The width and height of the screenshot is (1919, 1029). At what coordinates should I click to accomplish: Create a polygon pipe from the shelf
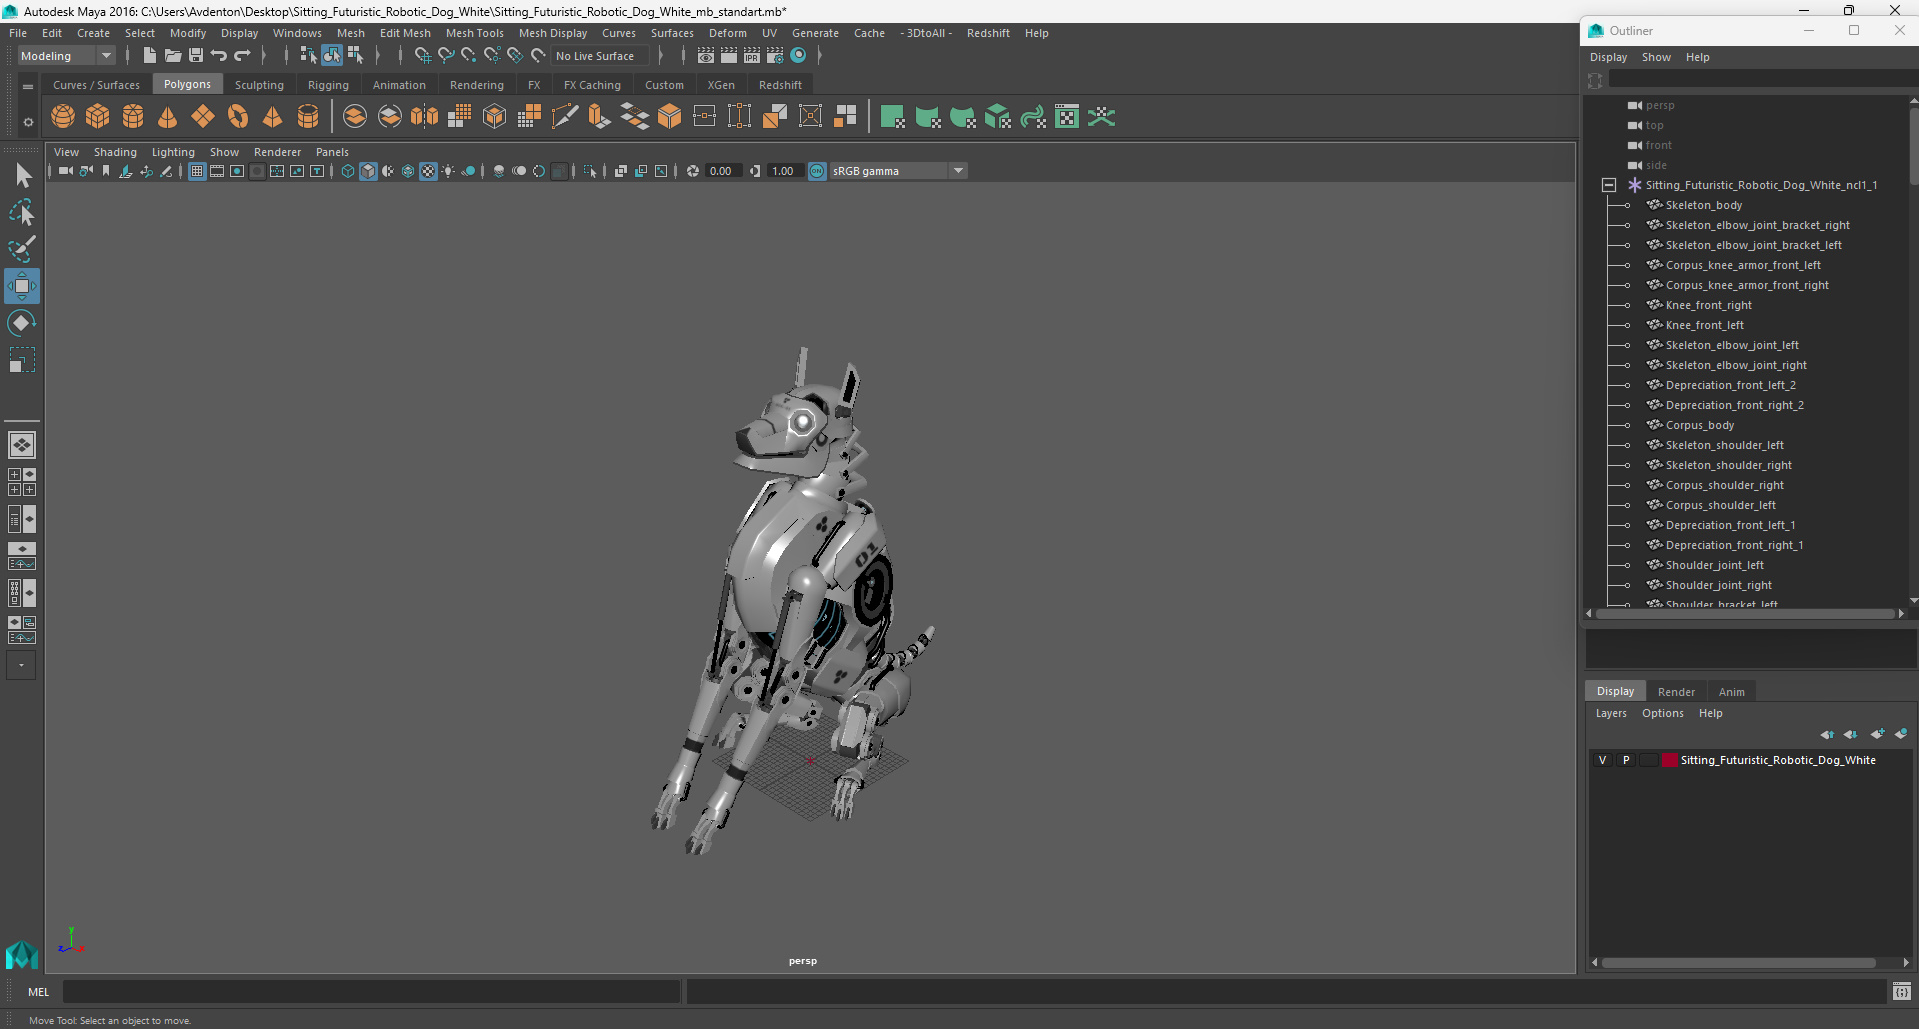coord(308,117)
